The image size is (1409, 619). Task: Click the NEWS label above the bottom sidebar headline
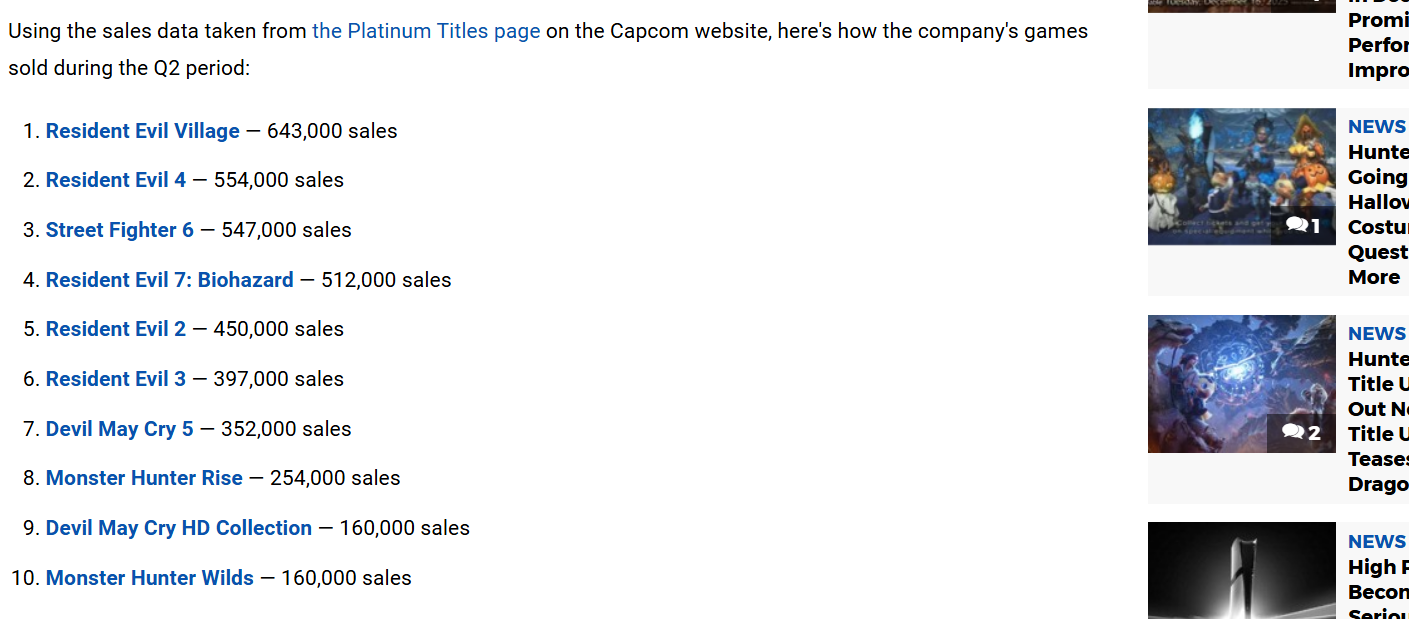point(1376,541)
